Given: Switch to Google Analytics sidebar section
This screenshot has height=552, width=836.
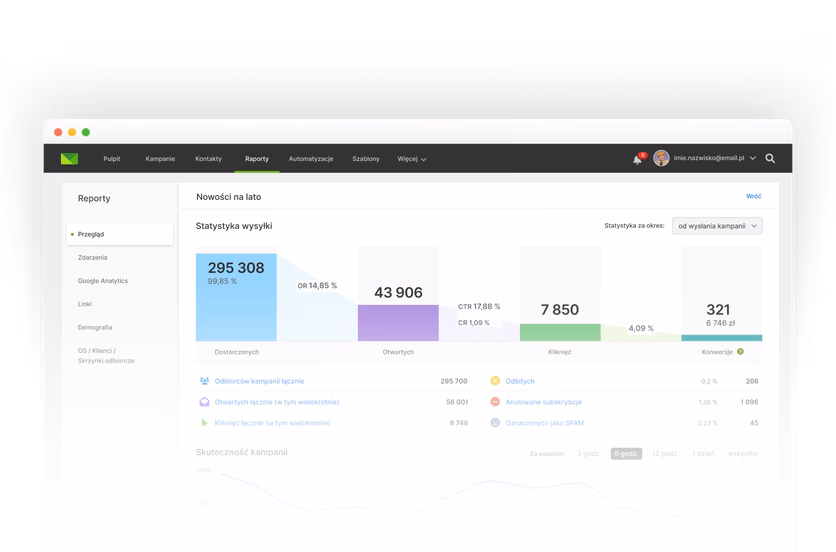Looking at the screenshot, I should click(x=103, y=281).
